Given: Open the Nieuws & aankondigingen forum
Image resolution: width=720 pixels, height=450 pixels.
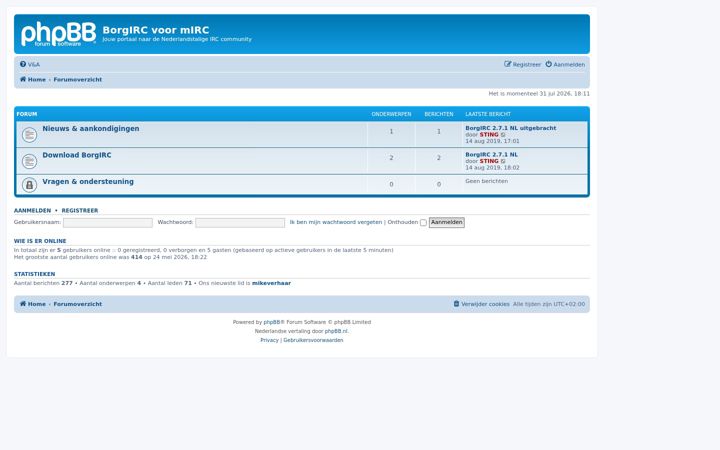Looking at the screenshot, I should [x=91, y=129].
